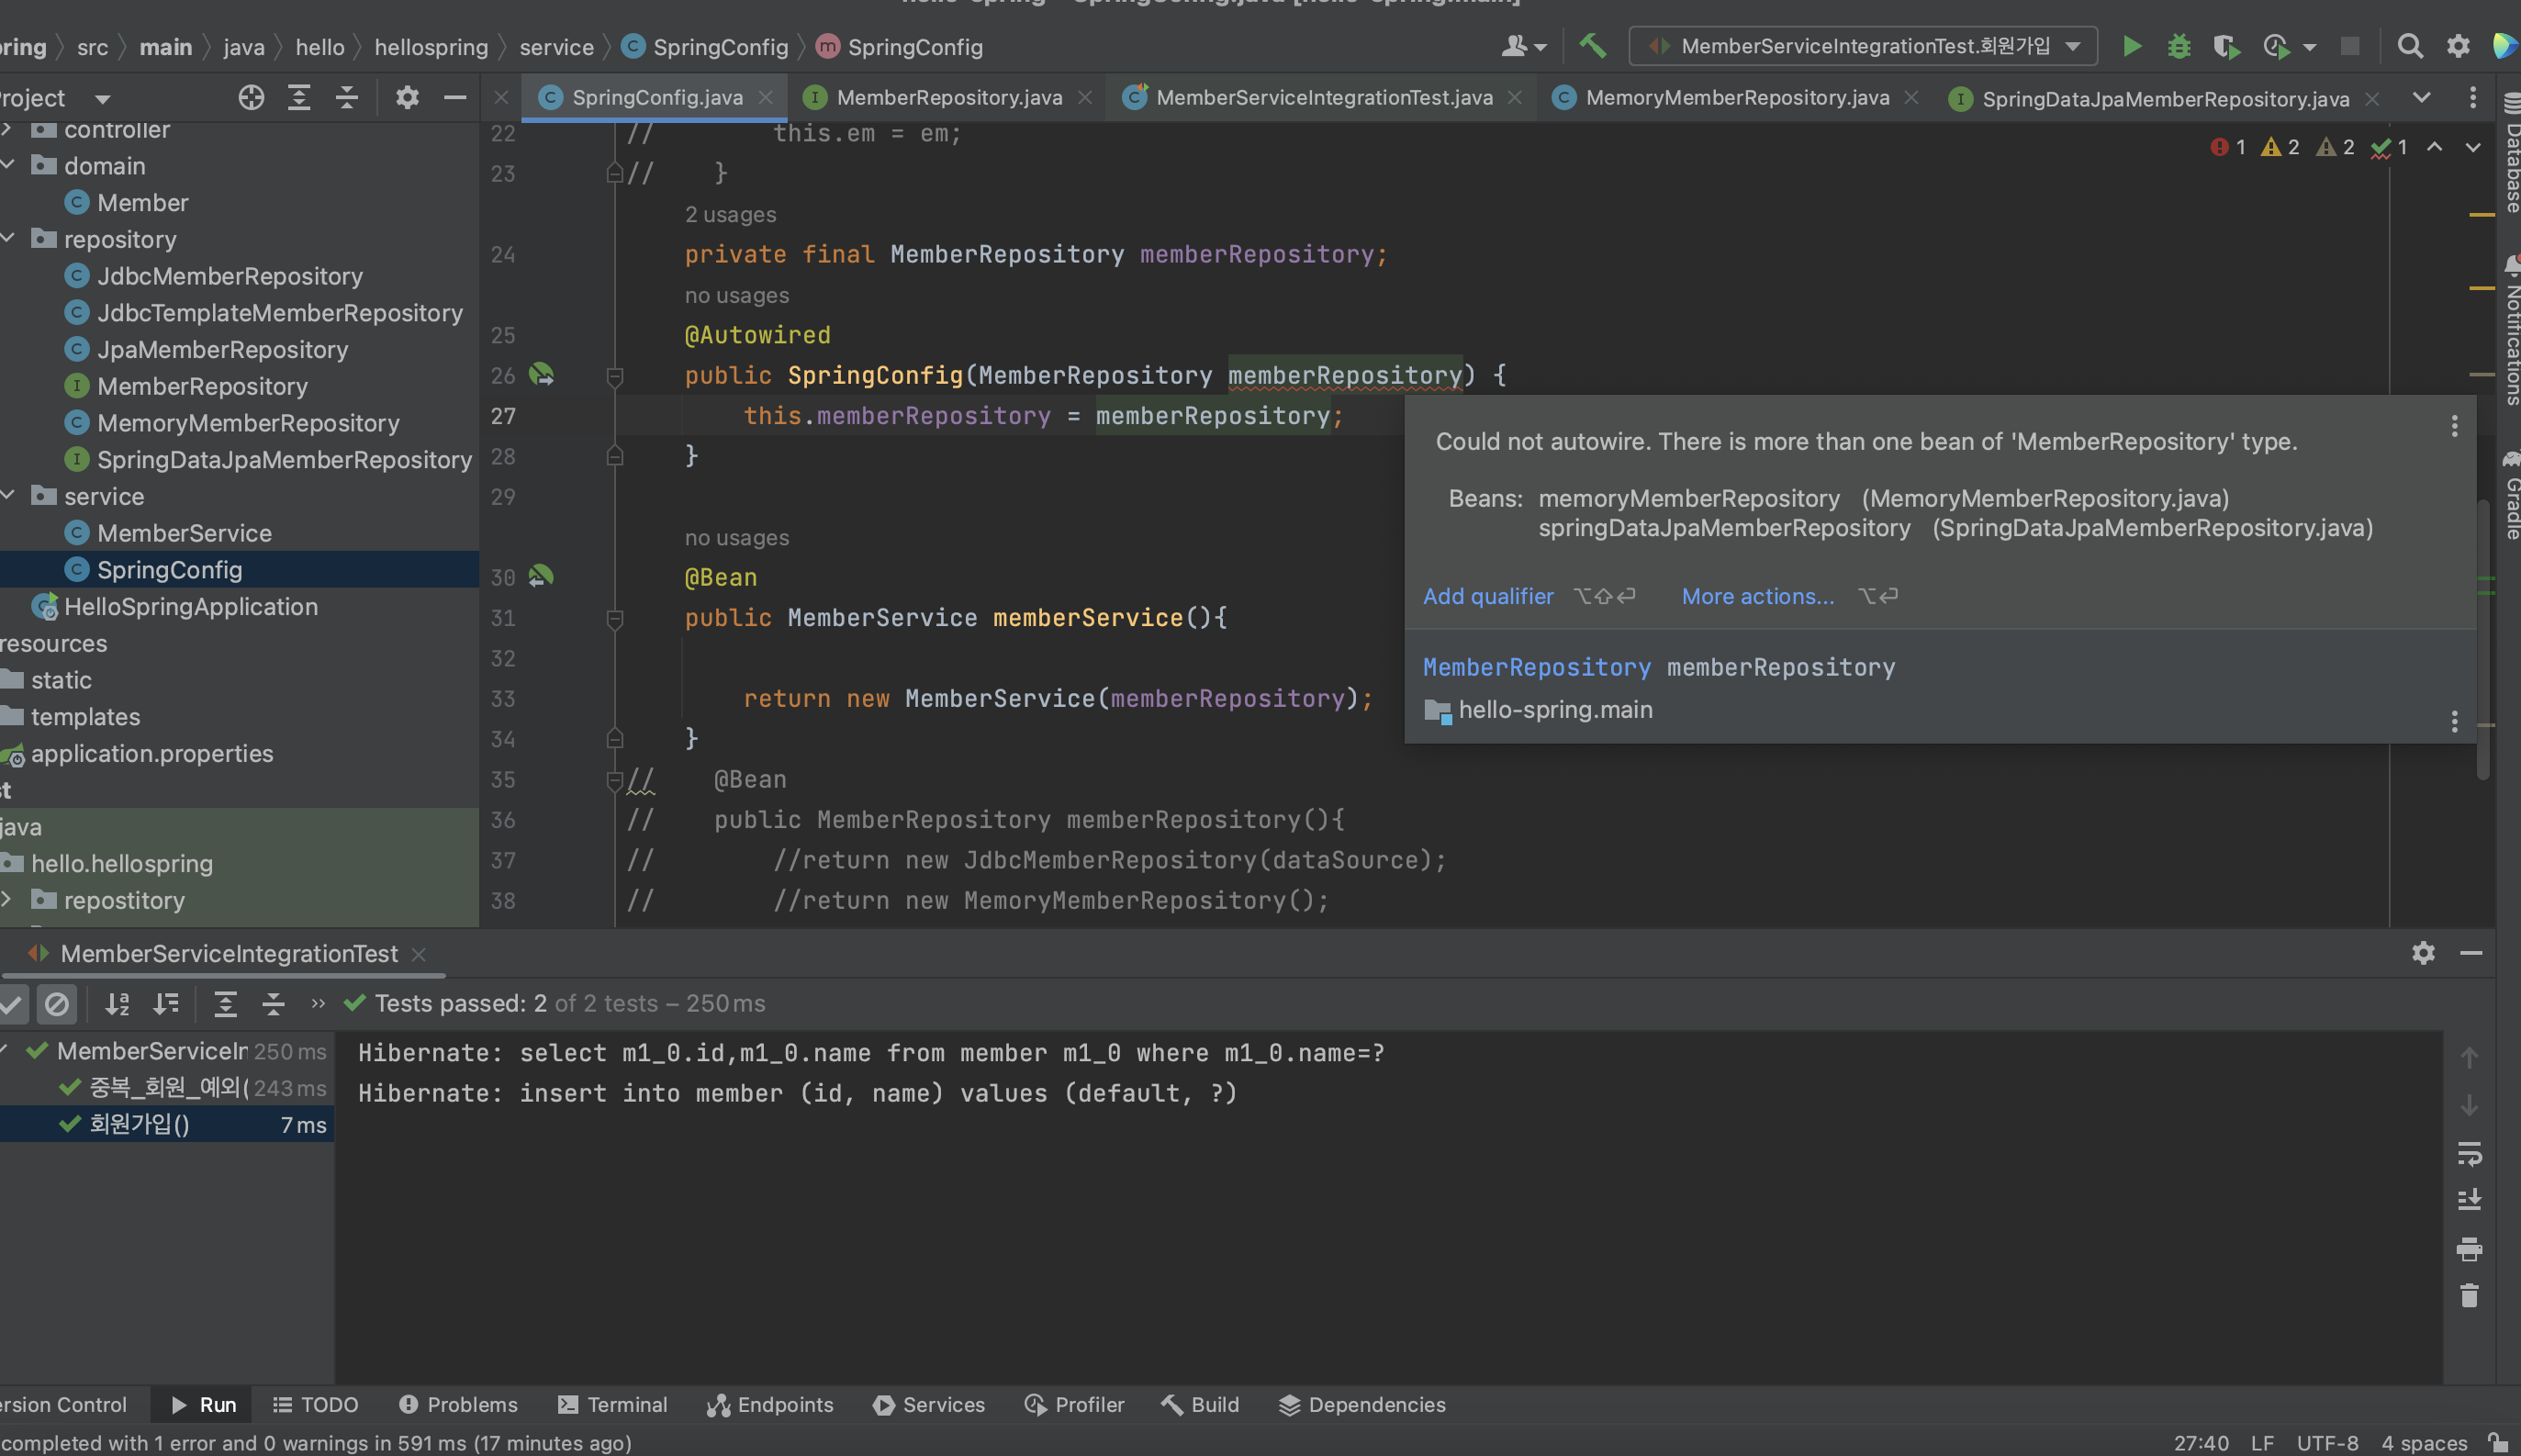
Task: Open profiler run options dropdown arrow
Action: [x=2310, y=47]
